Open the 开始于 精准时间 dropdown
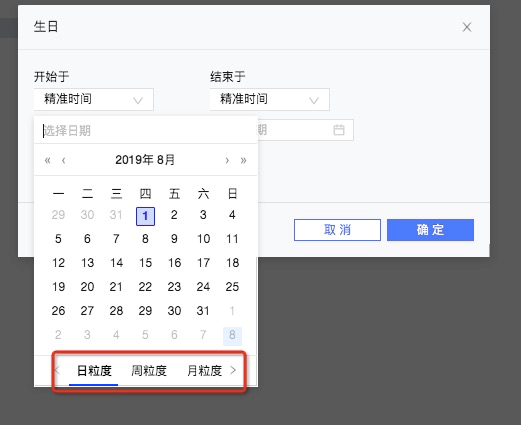 94,99
